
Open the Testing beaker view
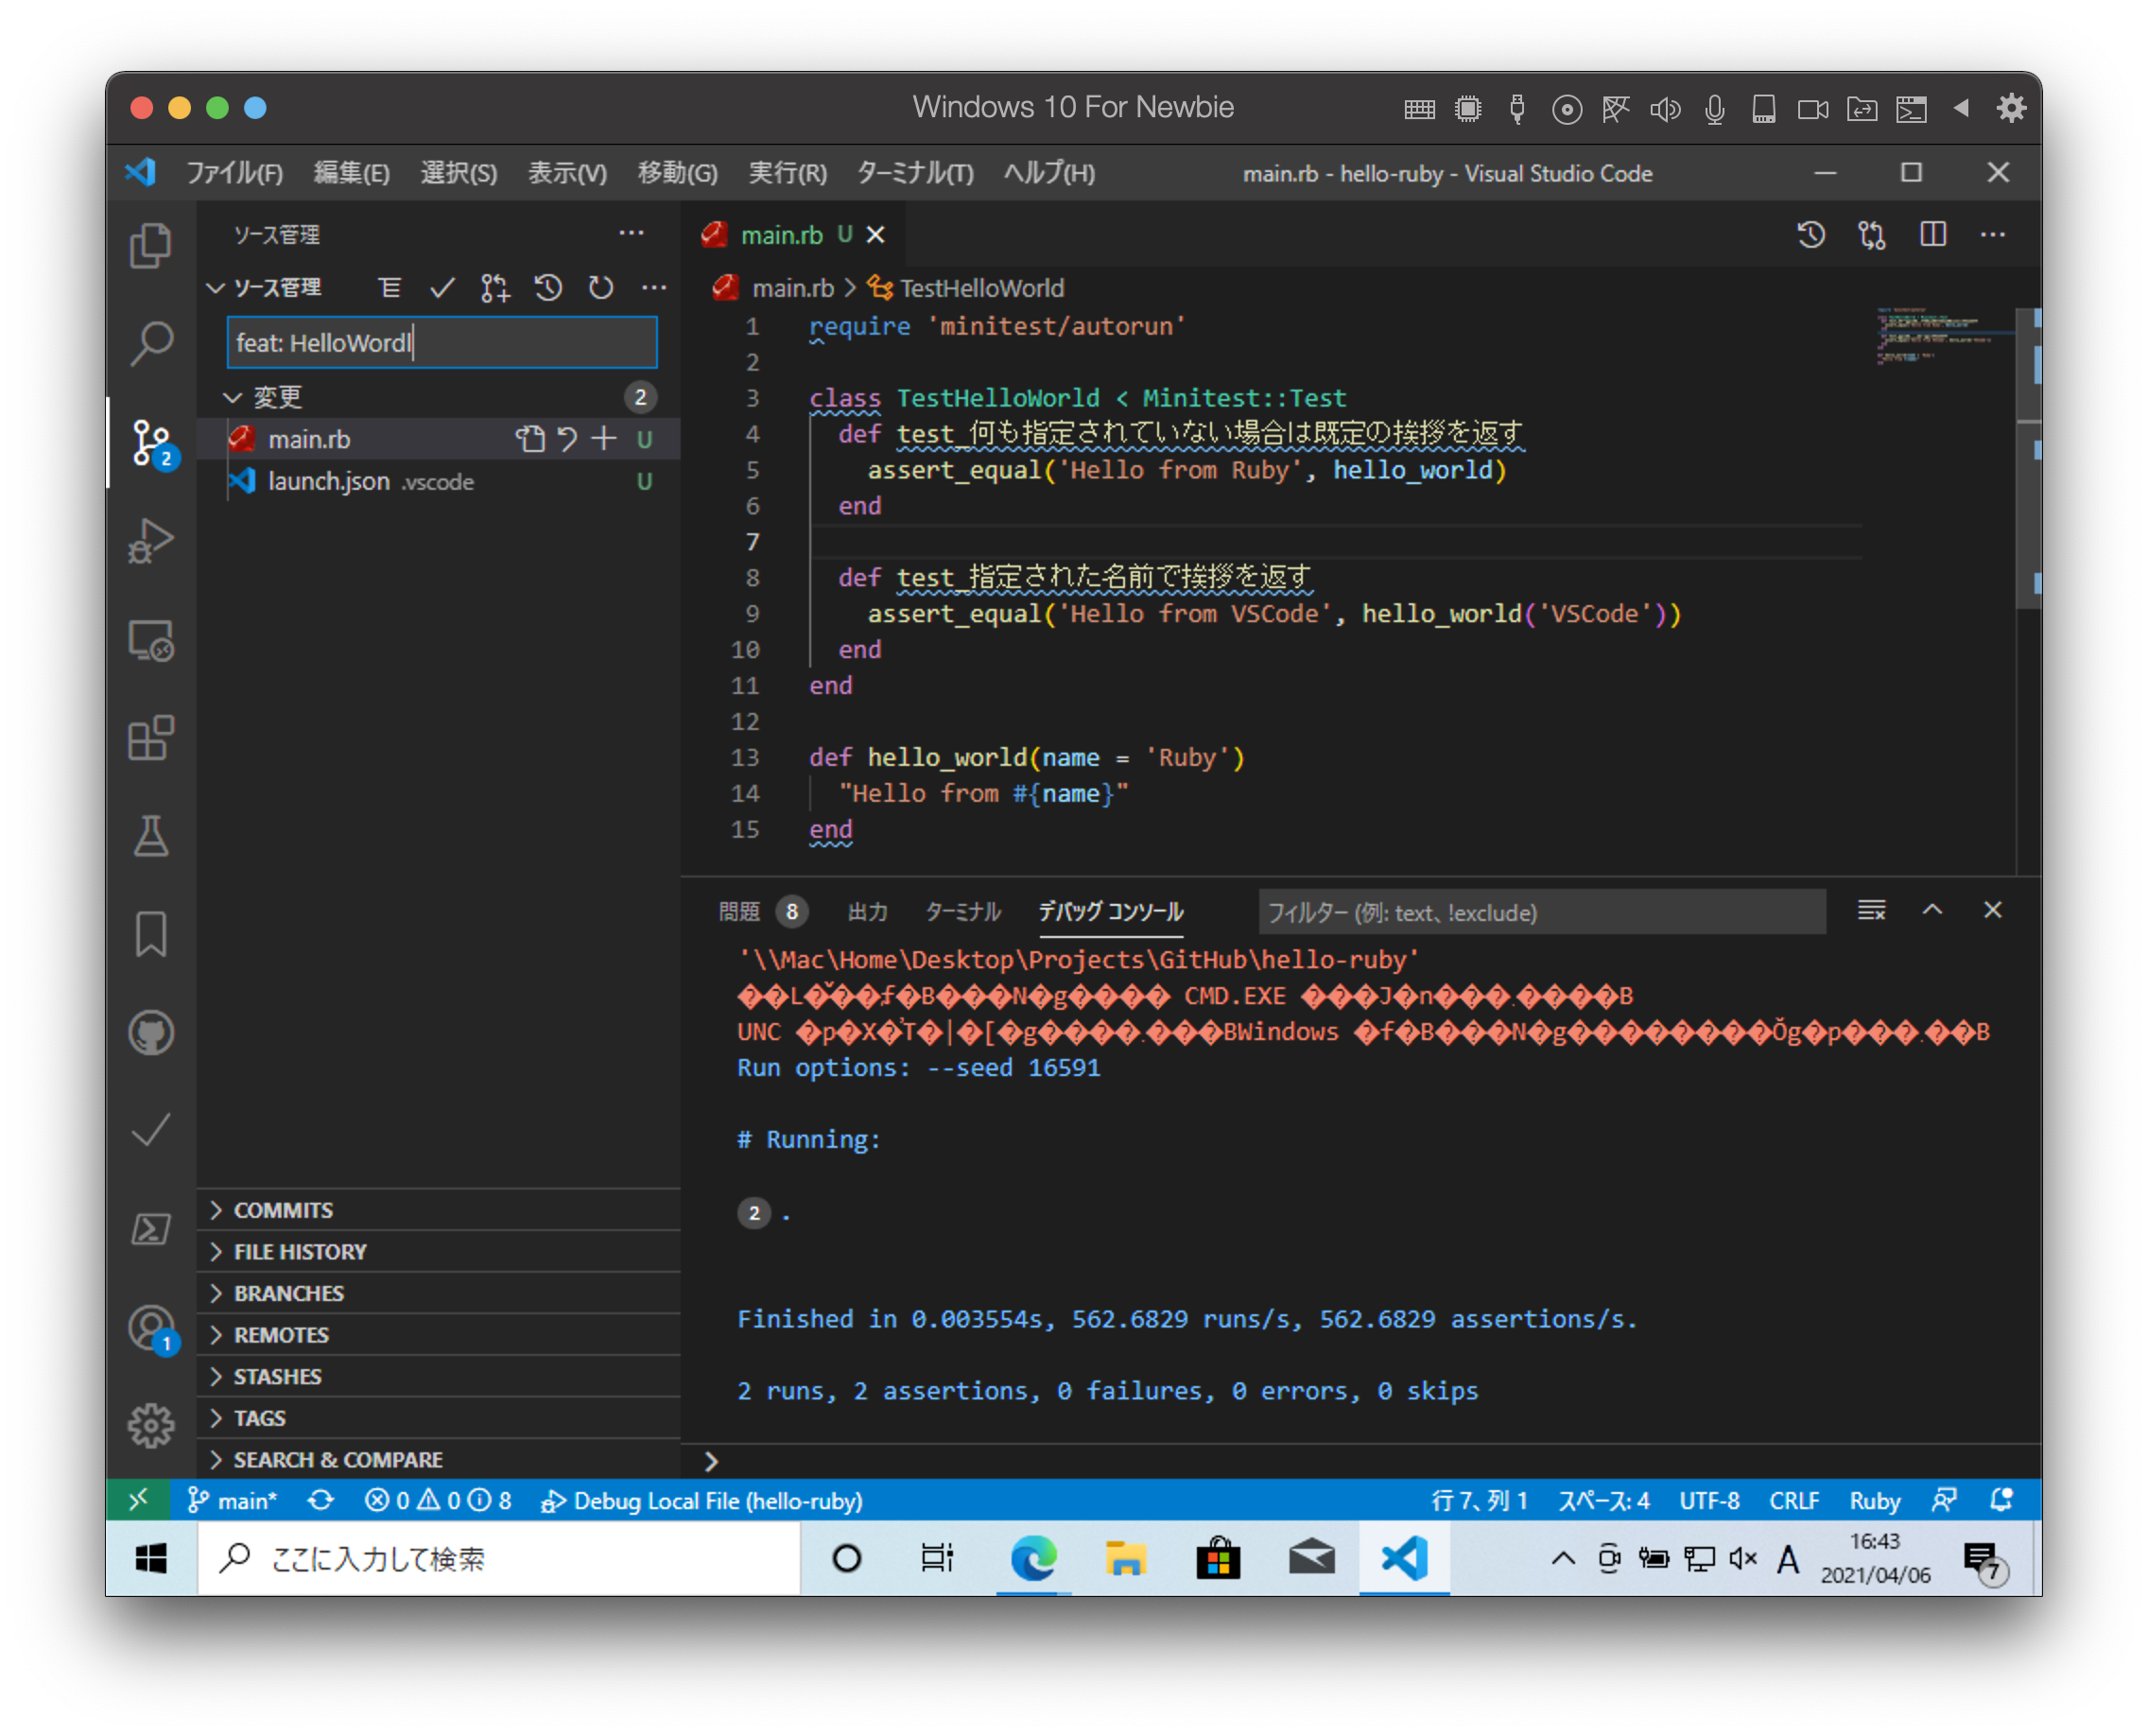click(152, 837)
